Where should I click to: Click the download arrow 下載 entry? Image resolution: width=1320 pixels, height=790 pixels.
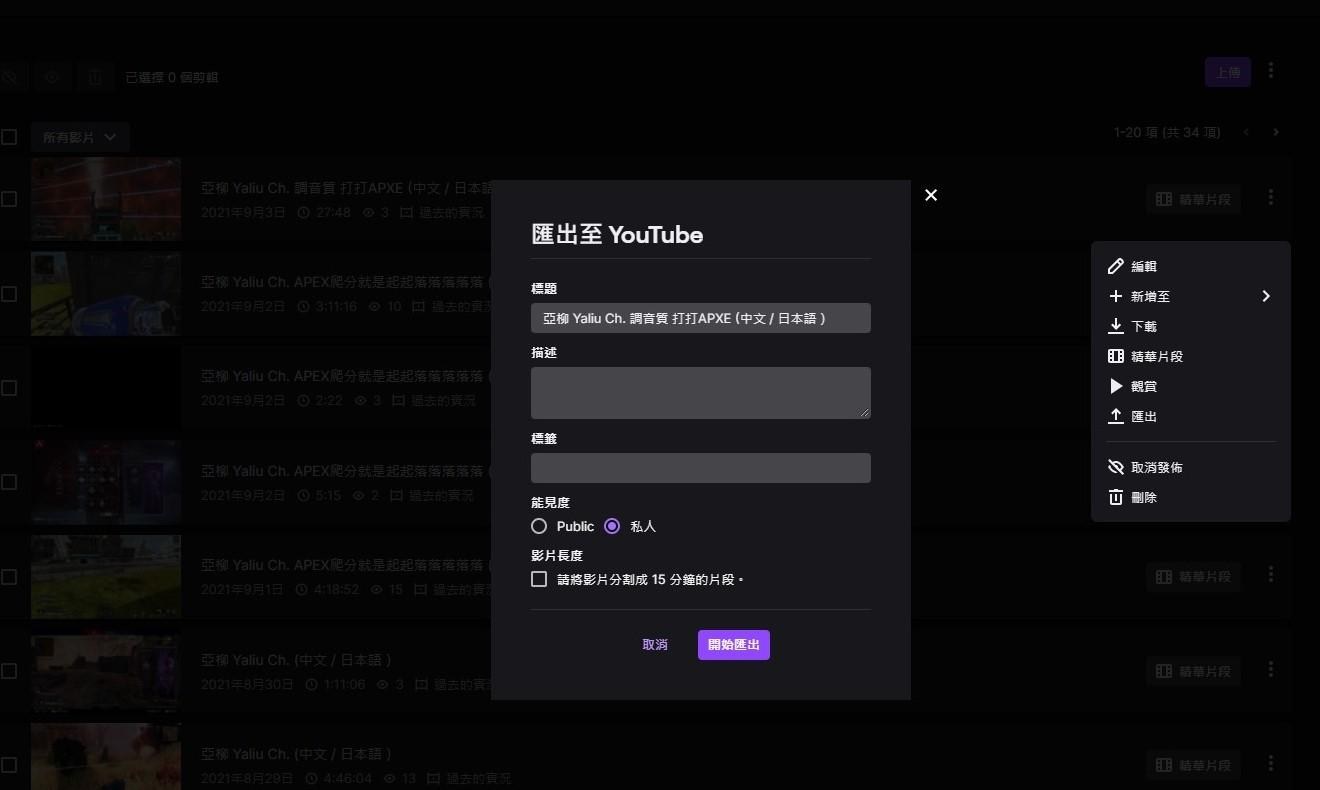(x=1190, y=326)
